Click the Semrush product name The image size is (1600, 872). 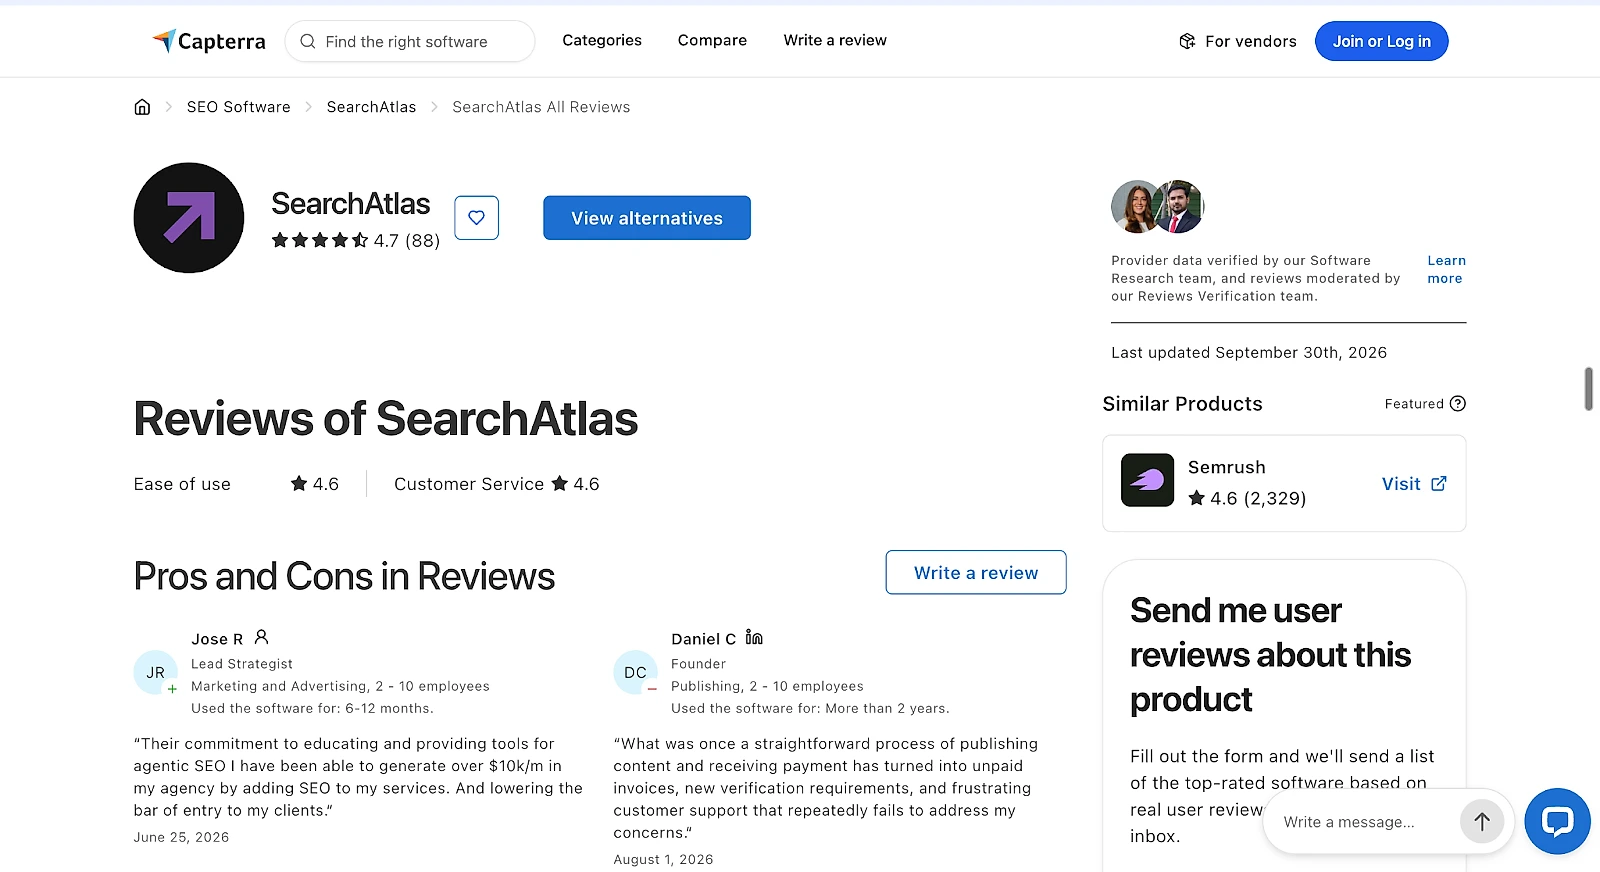[x=1227, y=467]
